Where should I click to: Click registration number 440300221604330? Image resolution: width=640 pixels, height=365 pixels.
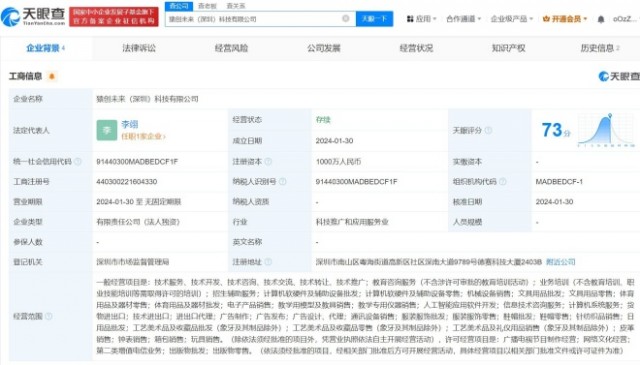click(x=127, y=182)
